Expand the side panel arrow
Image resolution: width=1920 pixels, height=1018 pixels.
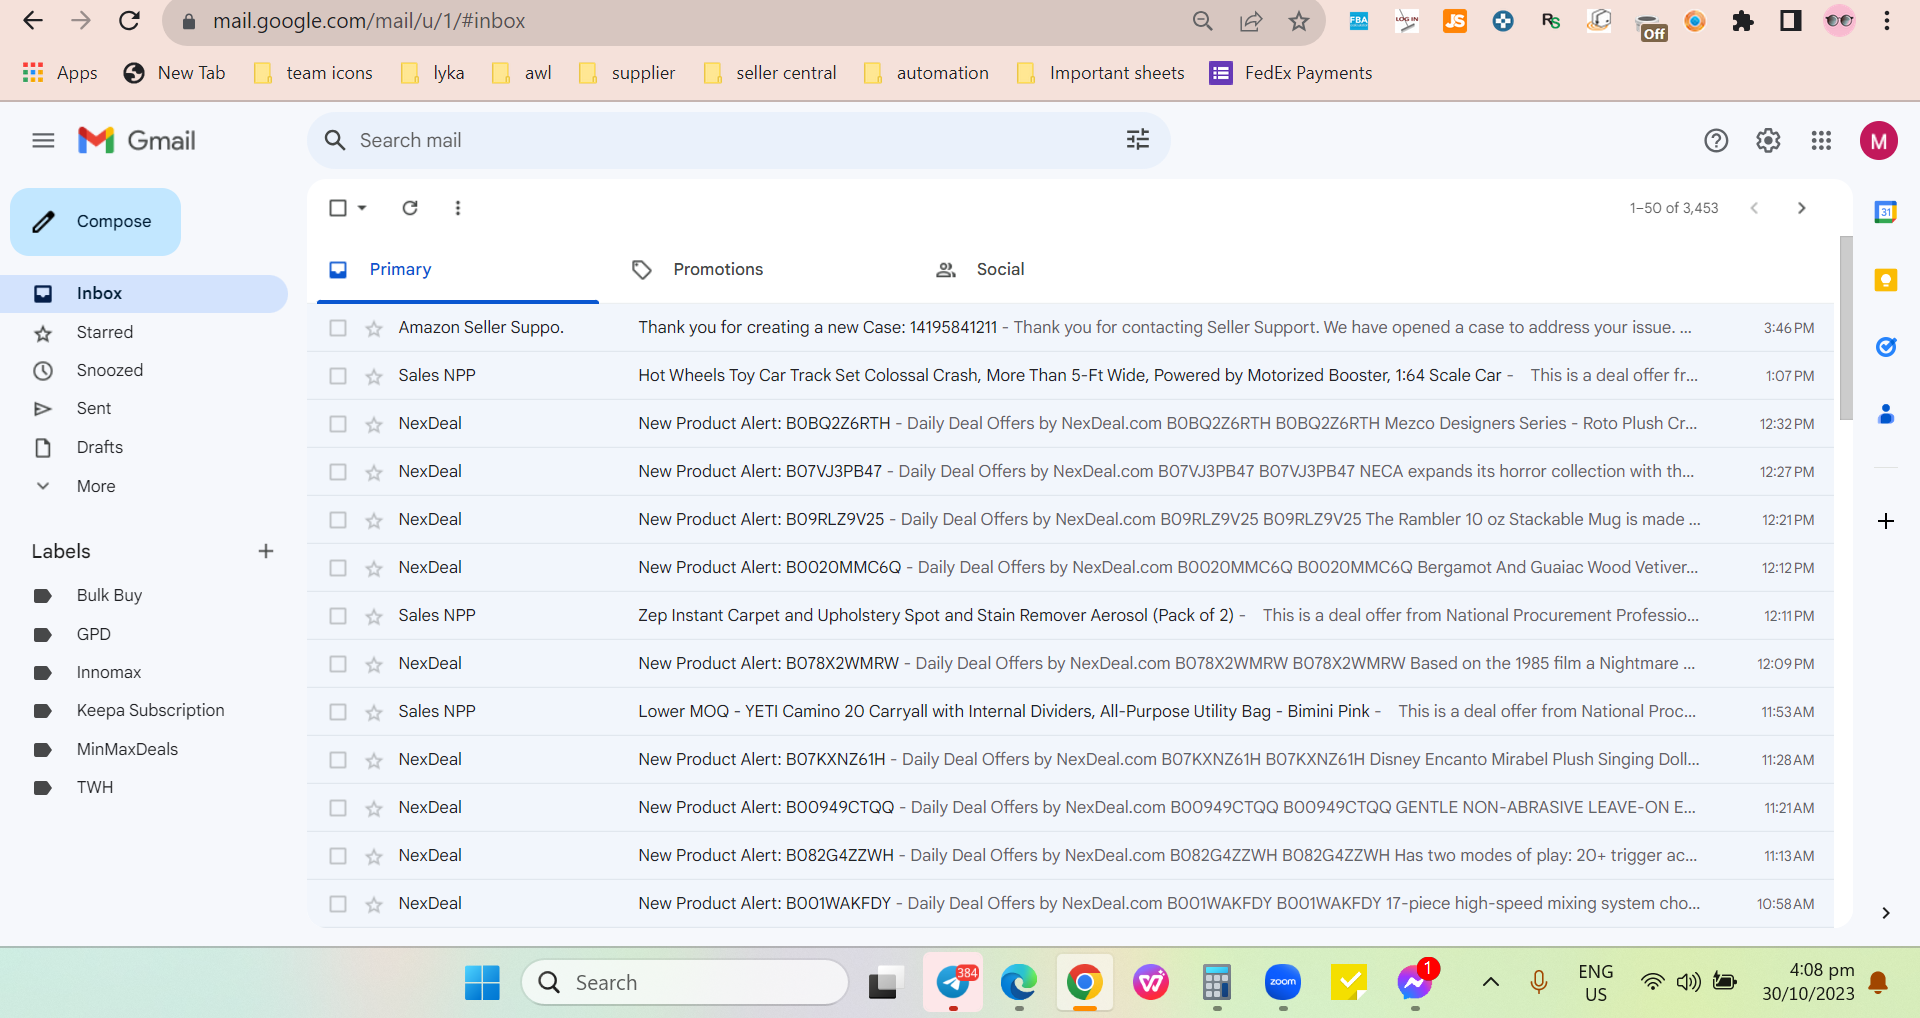(1886, 913)
